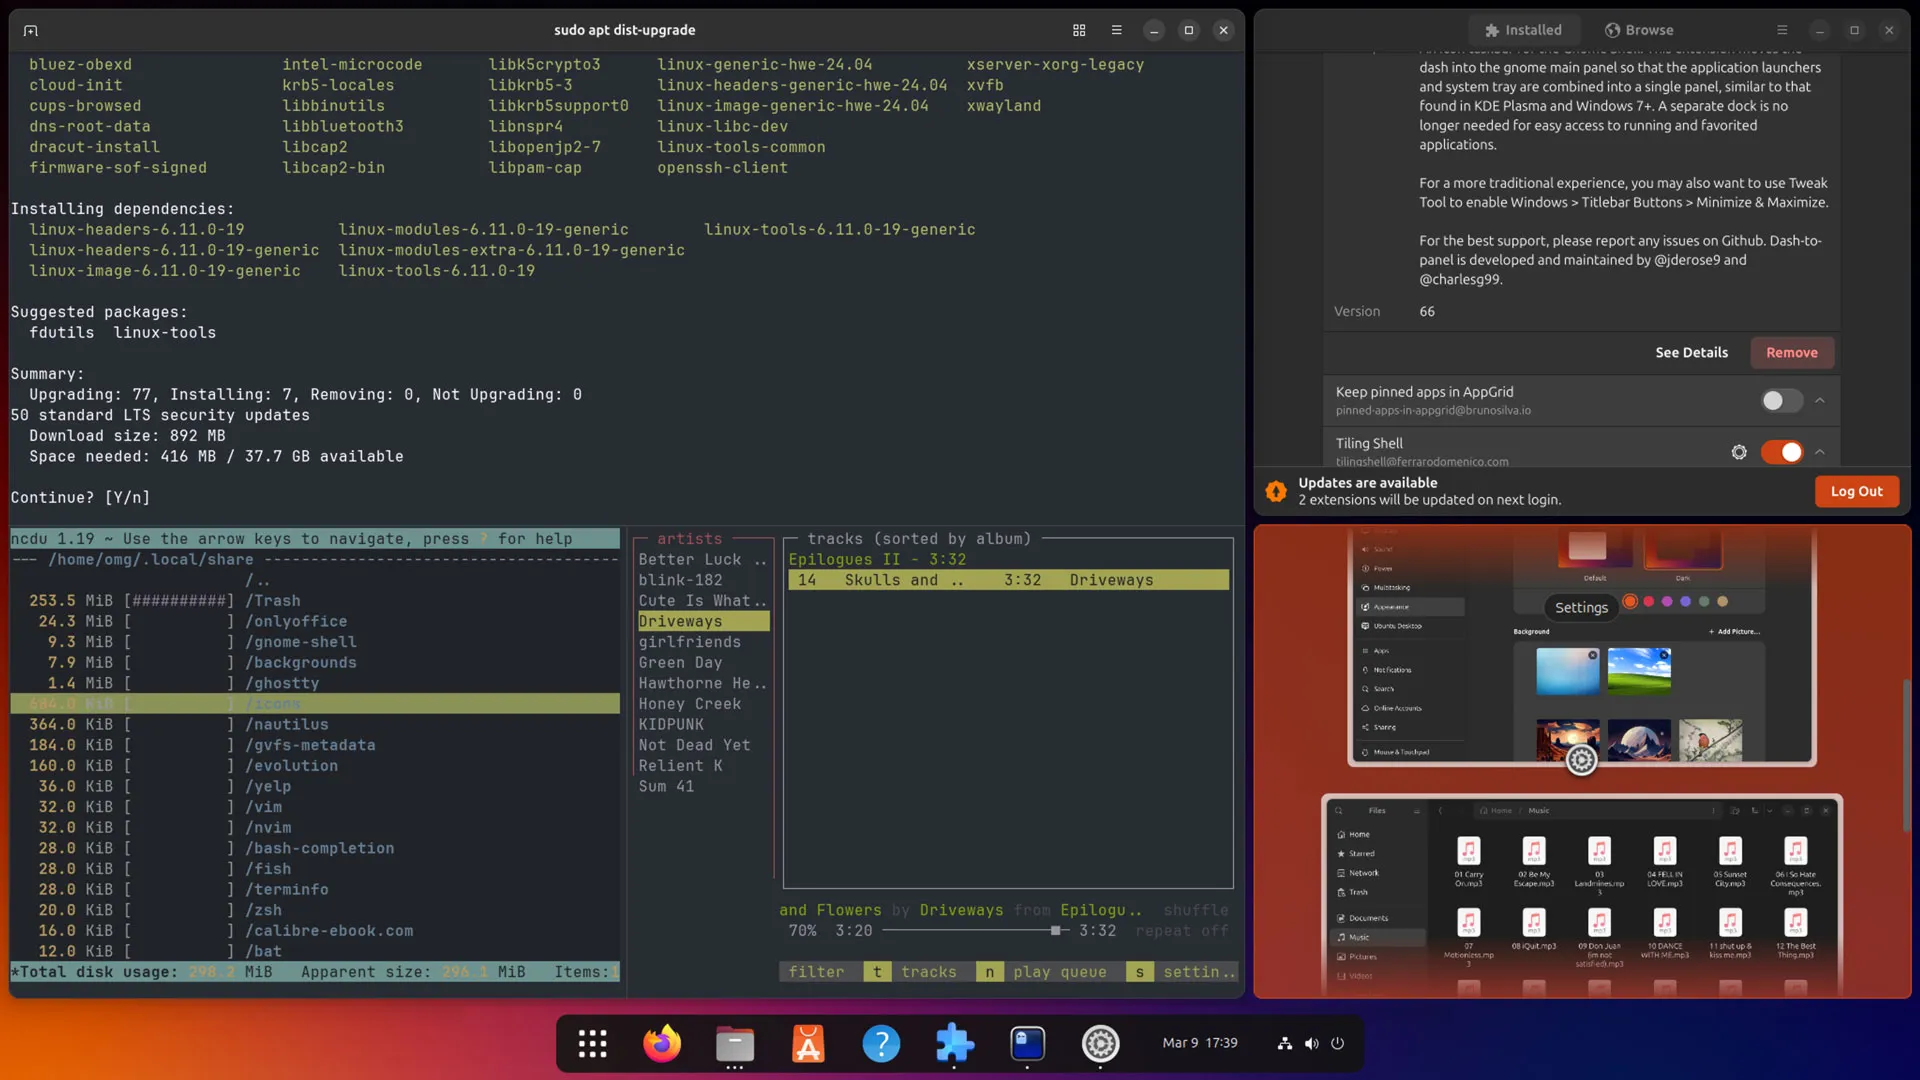Click the Continue? [Y/n] prompt line
Screen dimensions: 1920x1080
click(80, 497)
